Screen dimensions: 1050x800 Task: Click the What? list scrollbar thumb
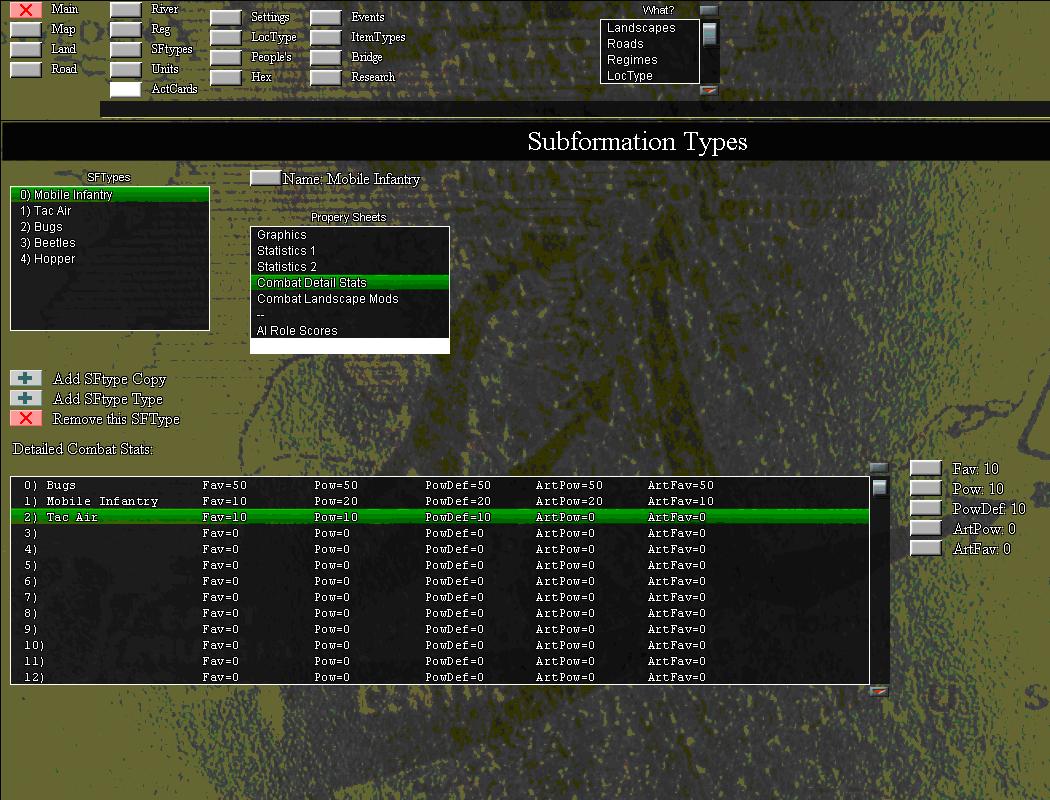[709, 33]
